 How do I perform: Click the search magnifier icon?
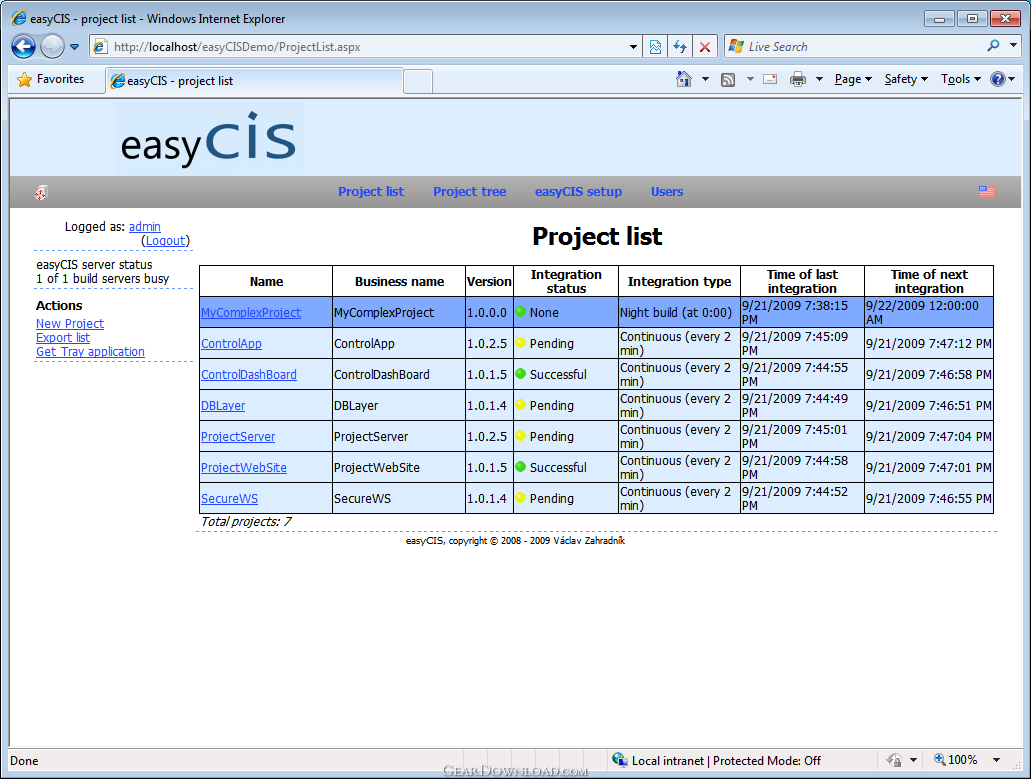[993, 46]
